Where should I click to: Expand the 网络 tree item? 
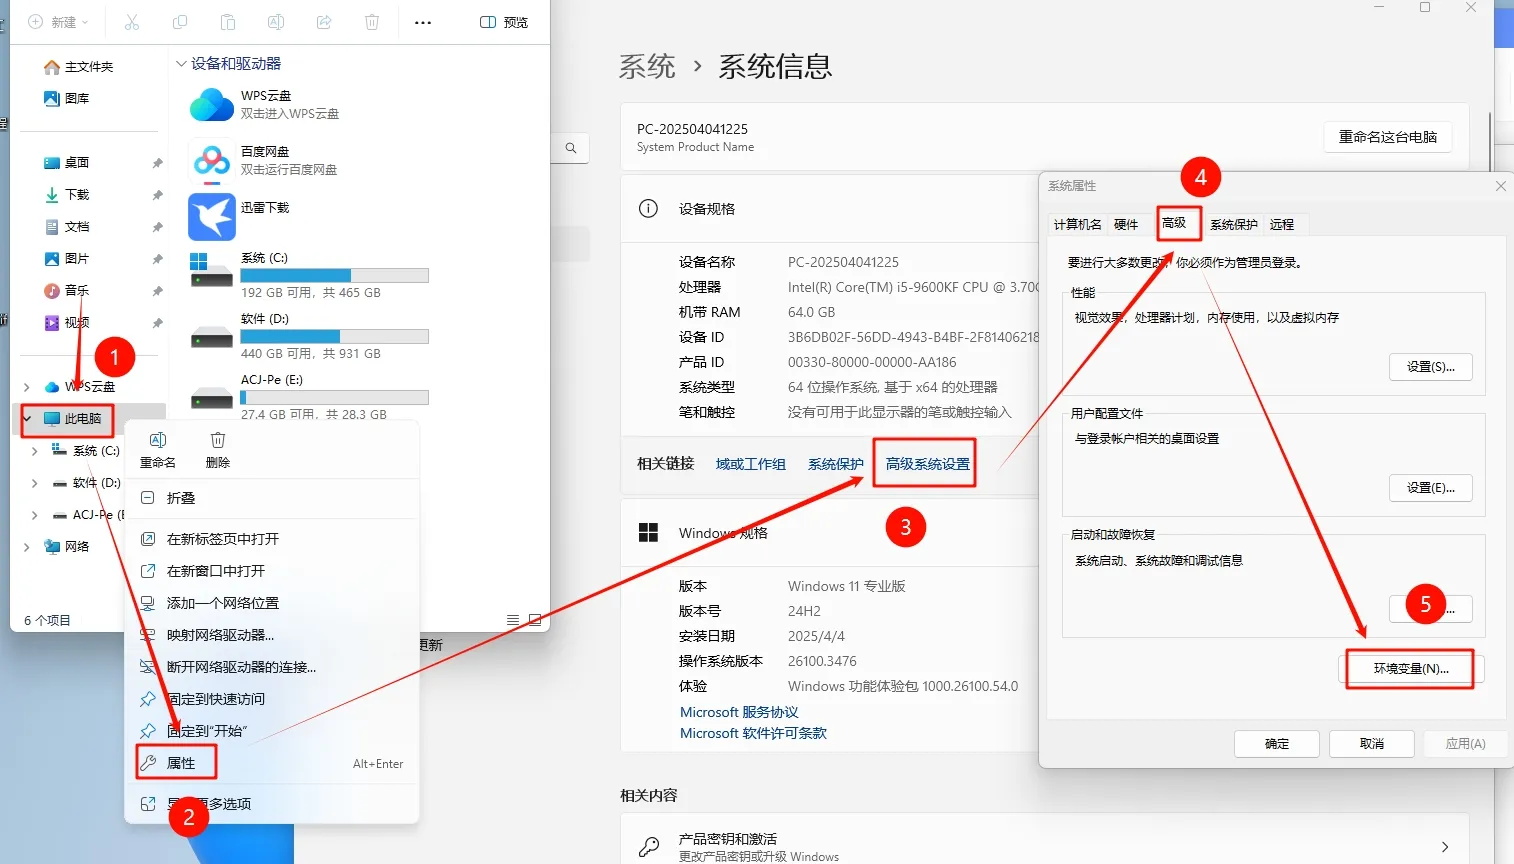(25, 546)
